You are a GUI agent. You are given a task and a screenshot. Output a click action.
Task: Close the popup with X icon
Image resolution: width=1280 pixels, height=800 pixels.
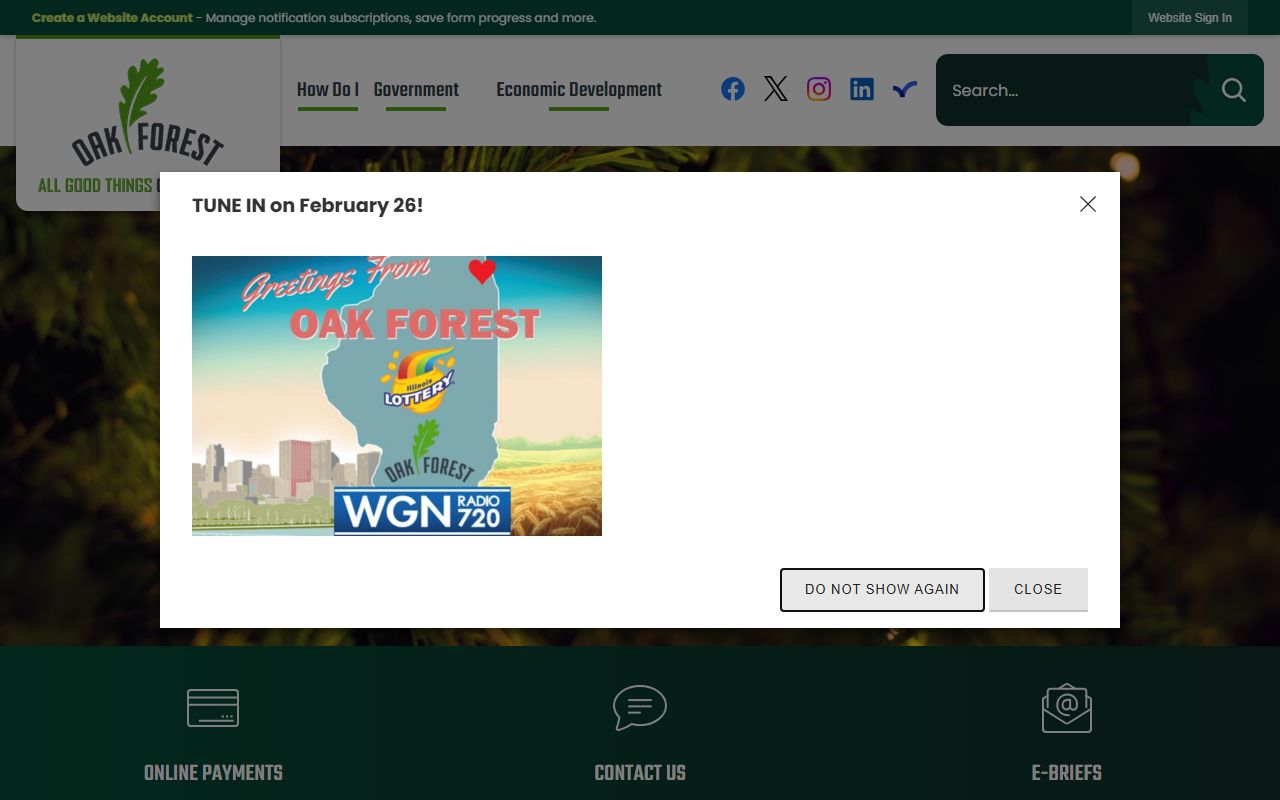1088,204
